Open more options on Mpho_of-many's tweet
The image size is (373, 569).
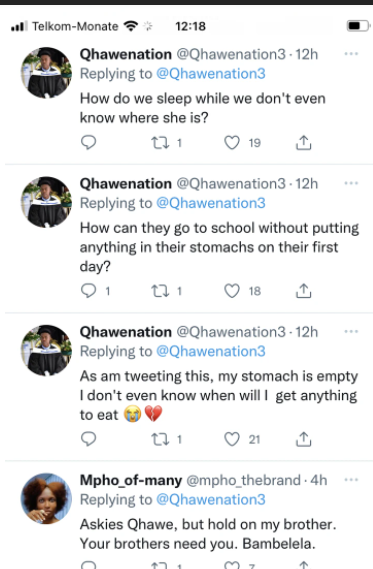[x=351, y=480]
